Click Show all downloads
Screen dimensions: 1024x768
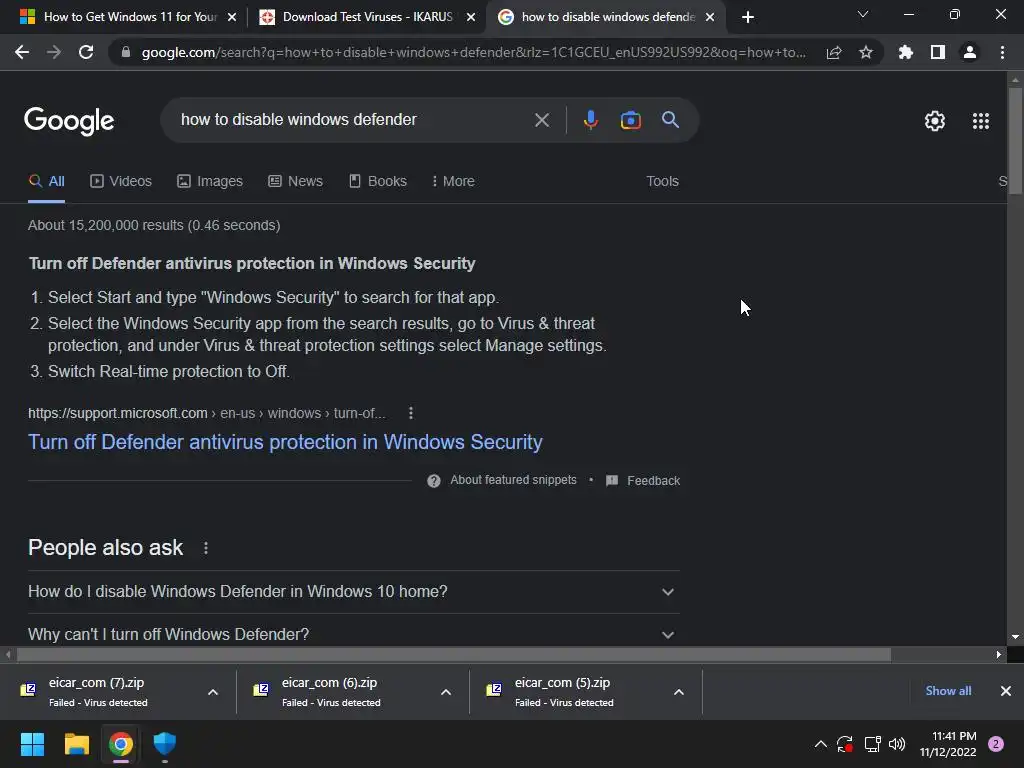[948, 691]
